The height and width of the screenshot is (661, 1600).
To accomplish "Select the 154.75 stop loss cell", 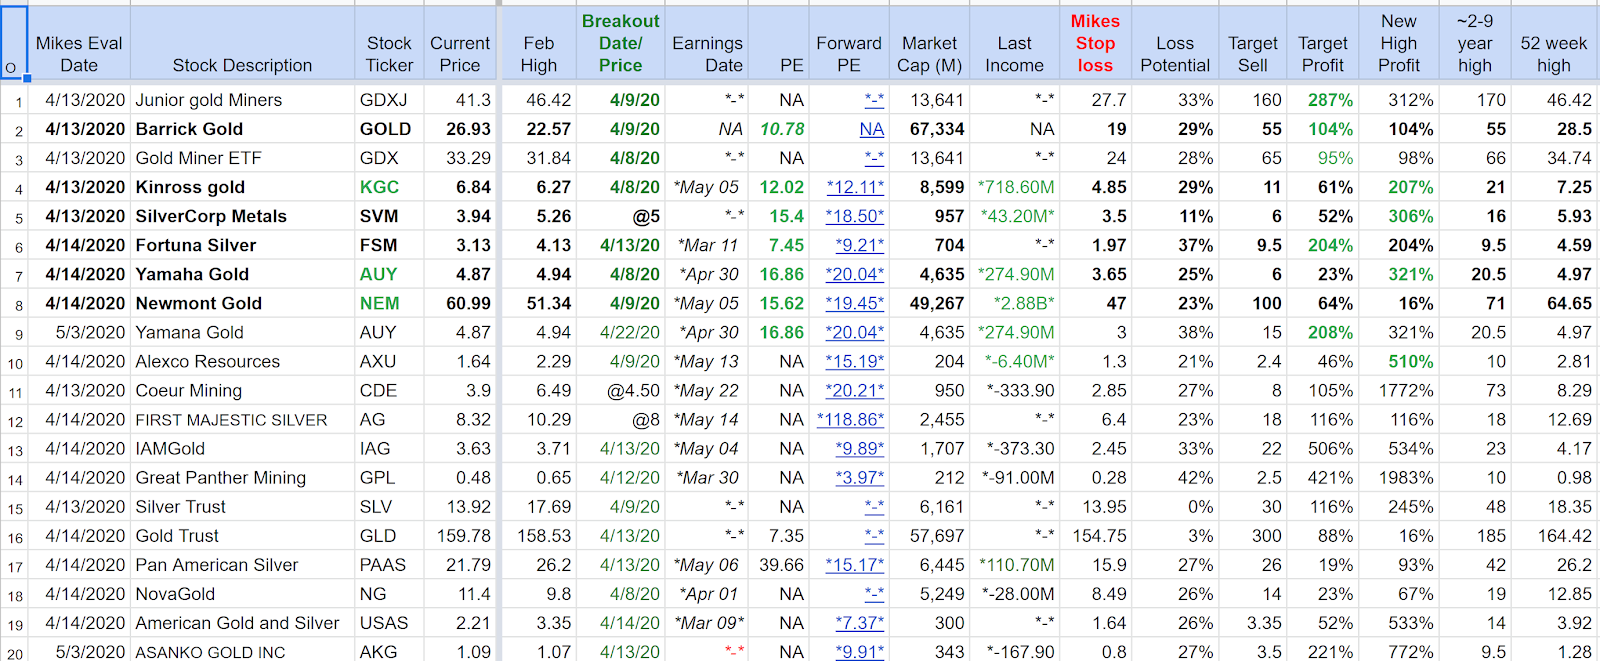I will pyautogui.click(x=1095, y=535).
